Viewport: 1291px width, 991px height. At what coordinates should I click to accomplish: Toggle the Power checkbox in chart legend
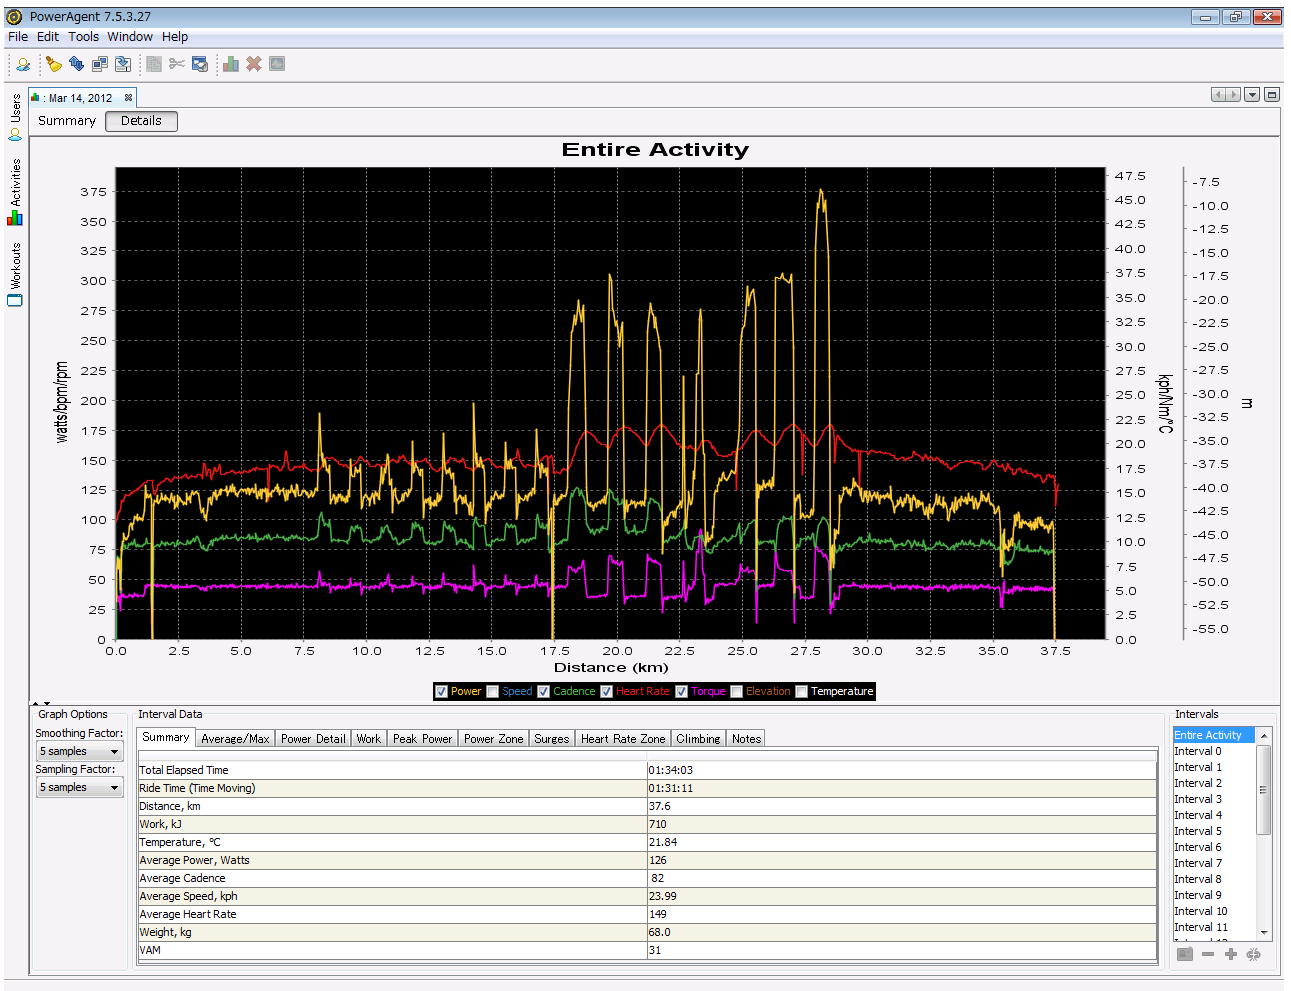(441, 691)
